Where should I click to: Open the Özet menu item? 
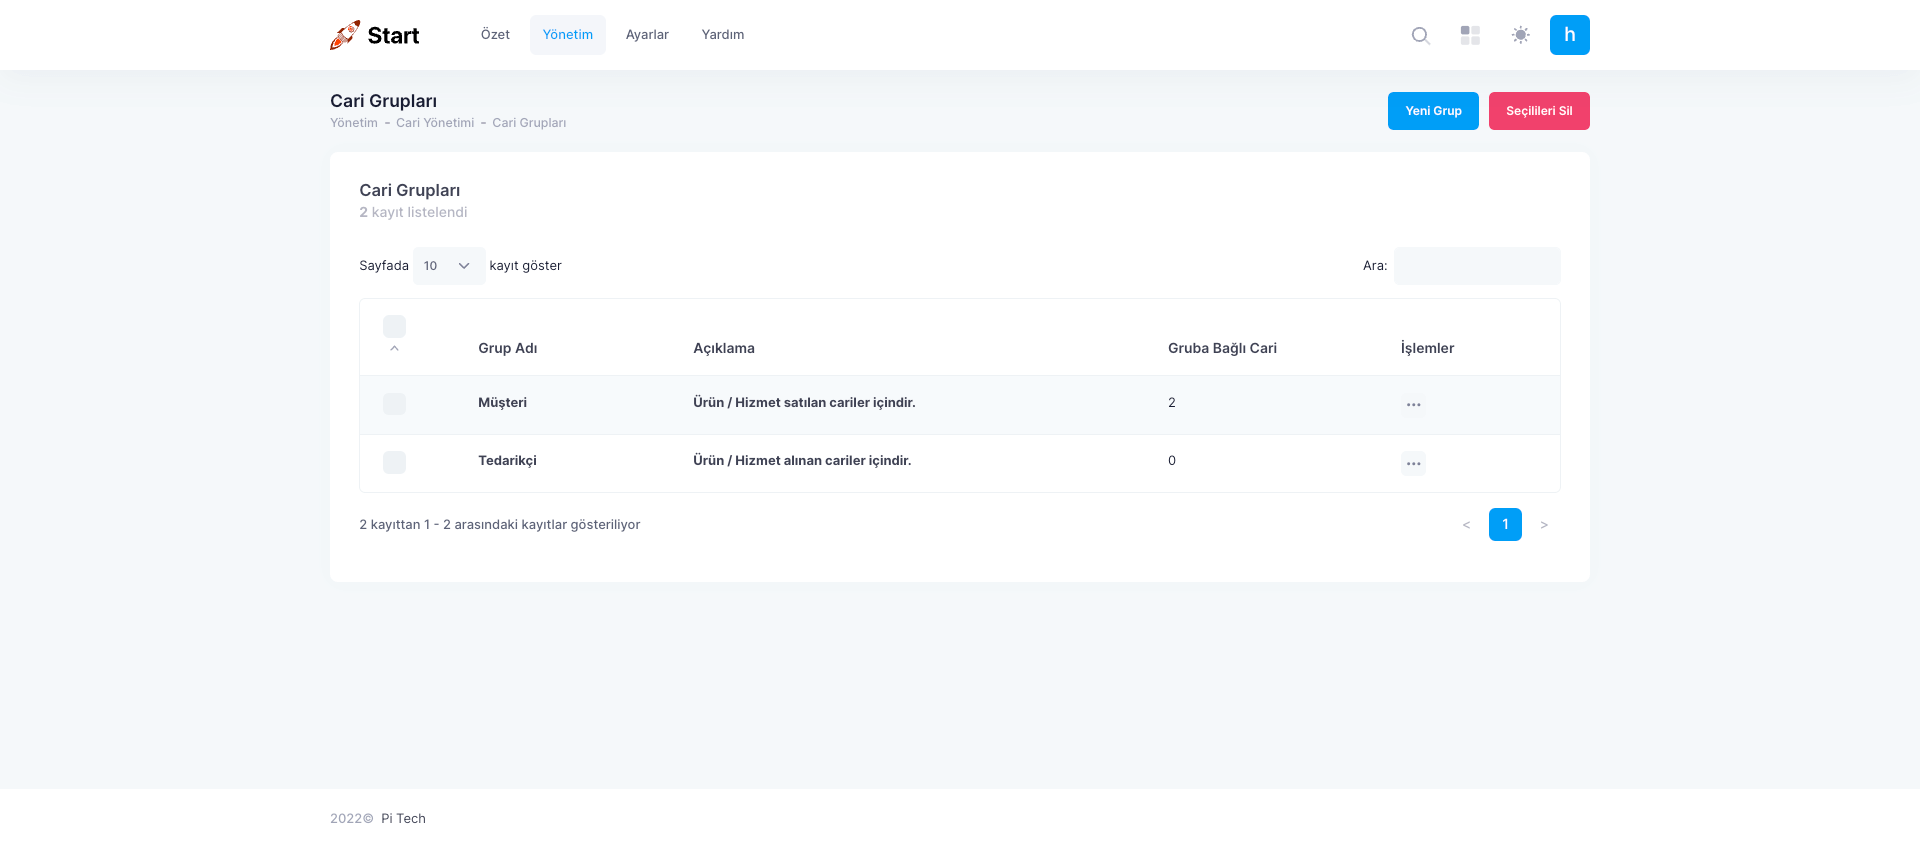tap(495, 35)
